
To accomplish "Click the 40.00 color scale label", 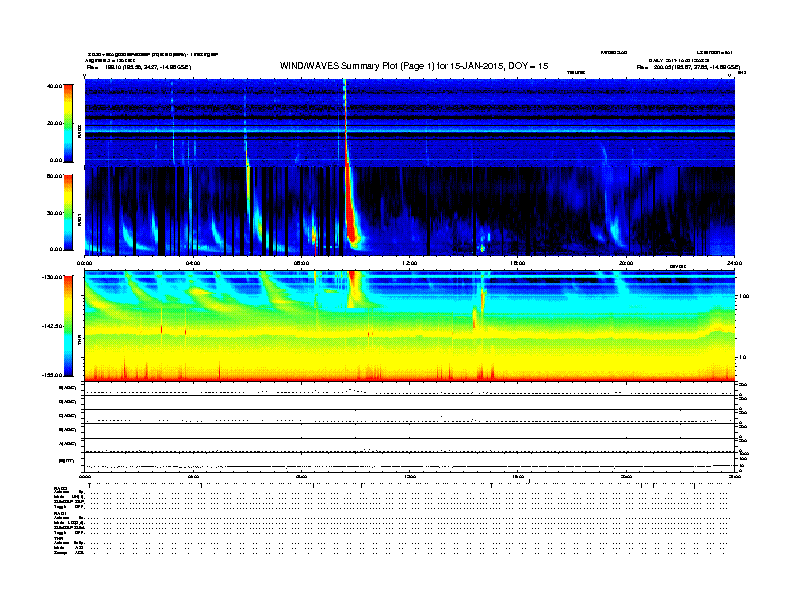I will pos(54,86).
